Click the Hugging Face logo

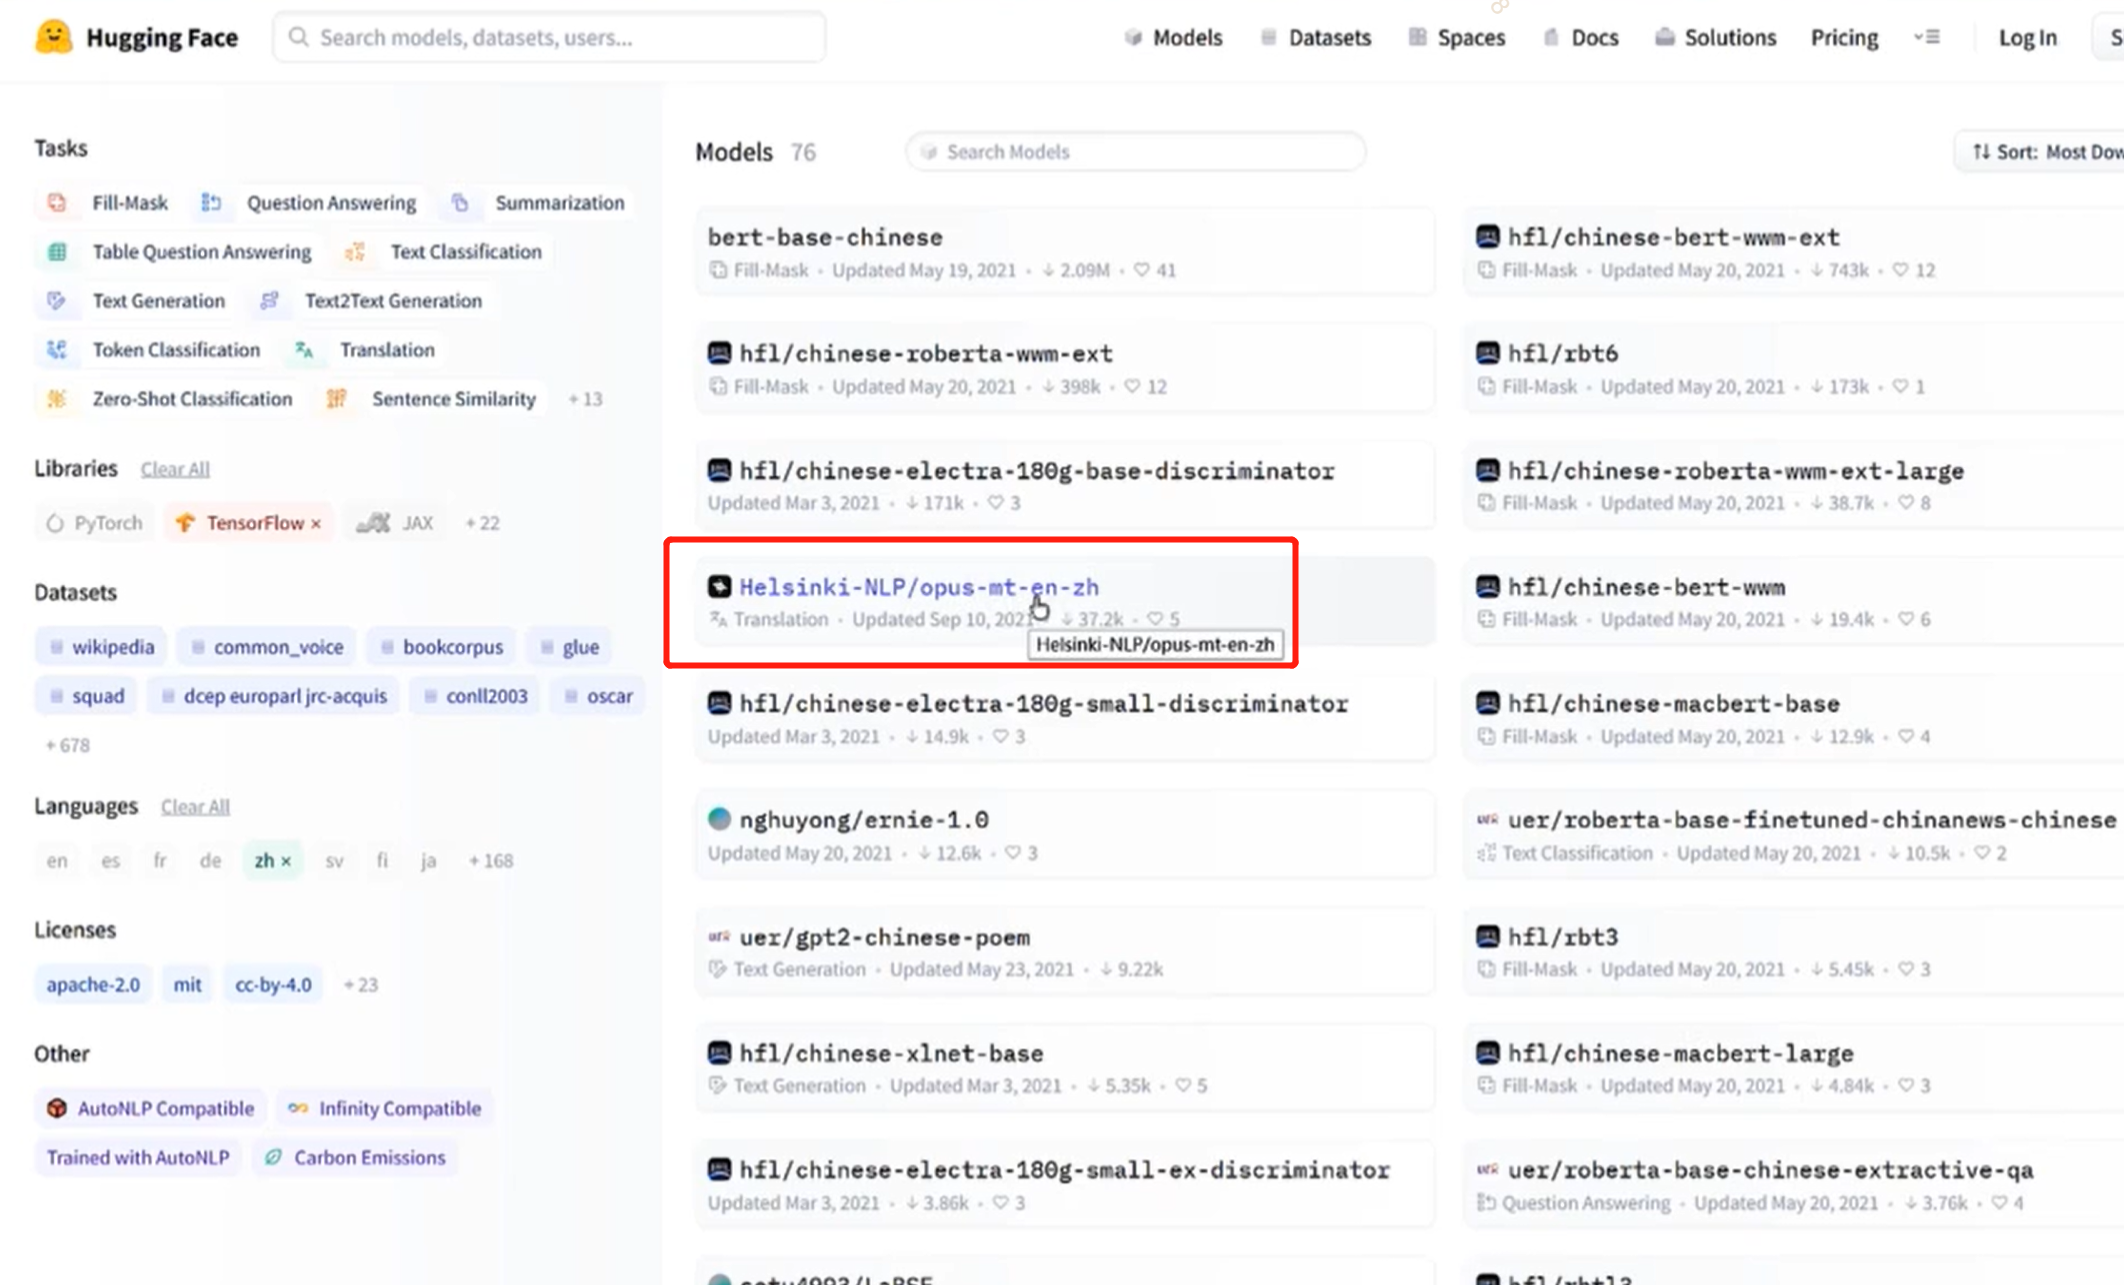click(53, 37)
